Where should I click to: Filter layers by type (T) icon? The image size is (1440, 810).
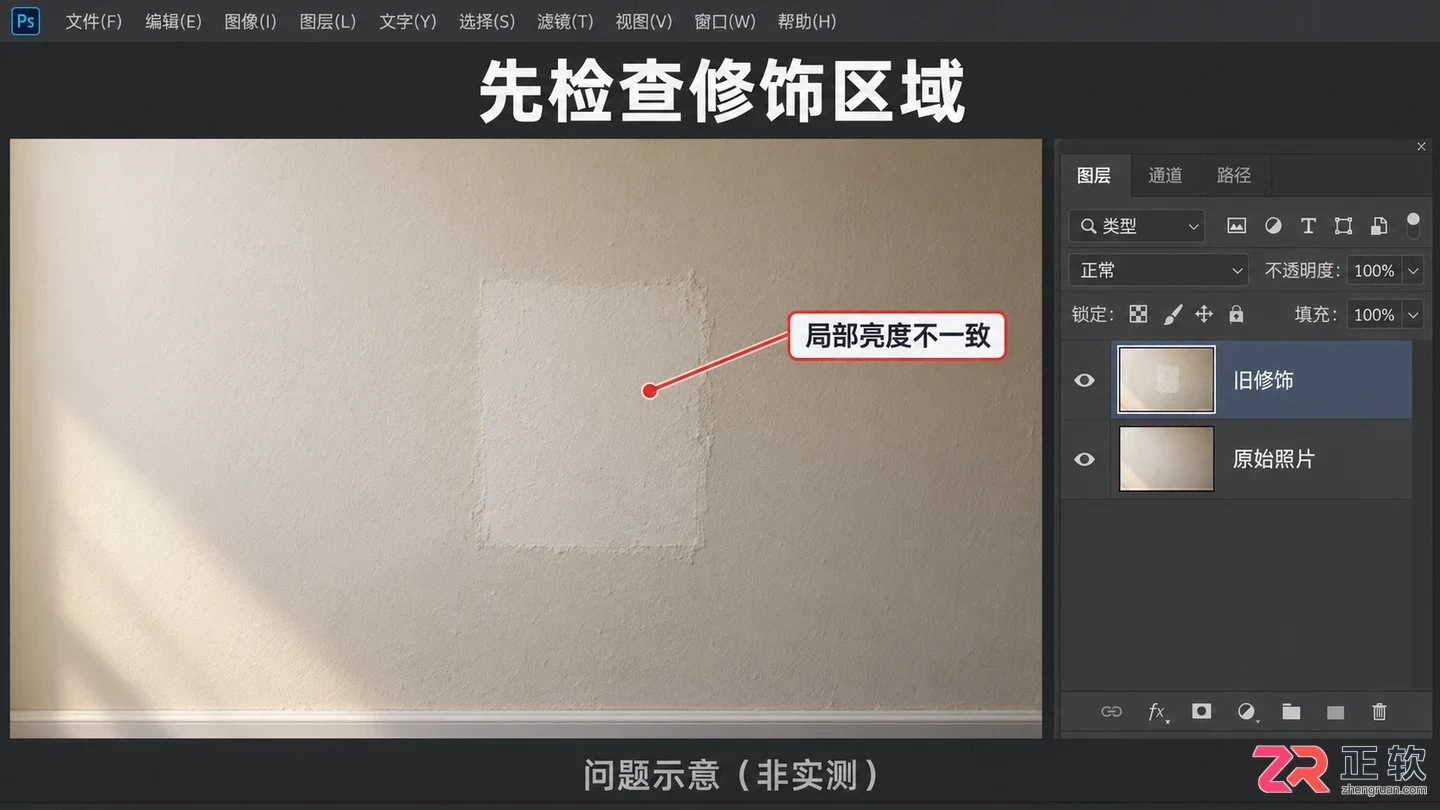(1308, 226)
